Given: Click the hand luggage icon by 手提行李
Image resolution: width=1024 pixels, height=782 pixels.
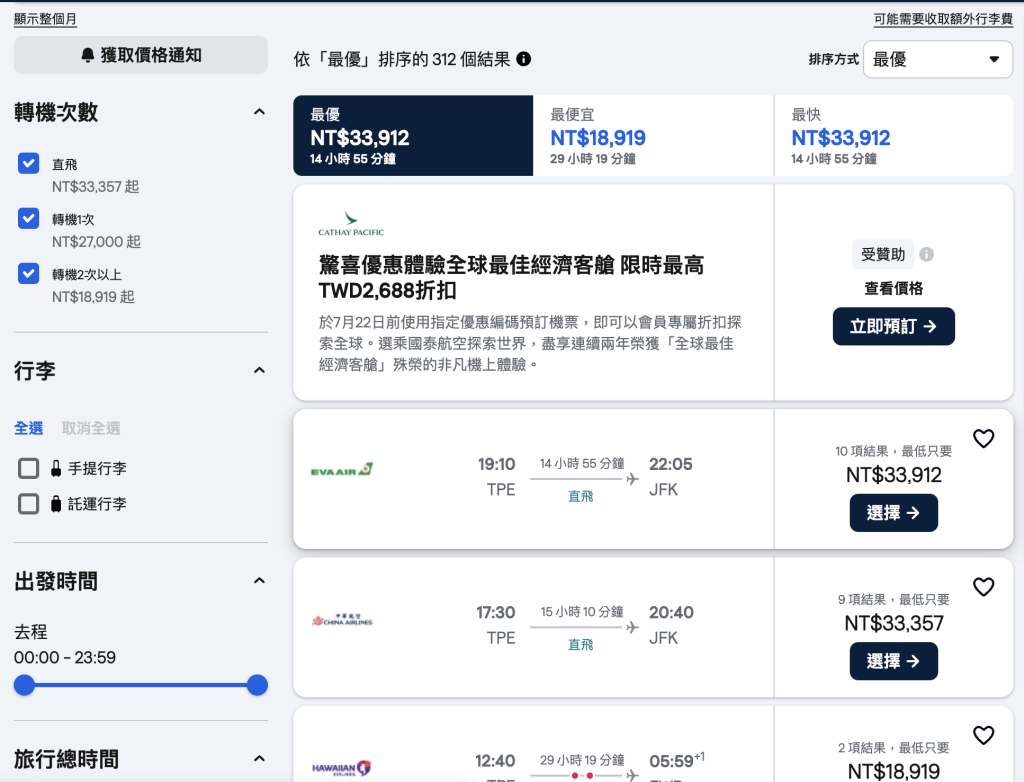Looking at the screenshot, I should (x=56, y=468).
